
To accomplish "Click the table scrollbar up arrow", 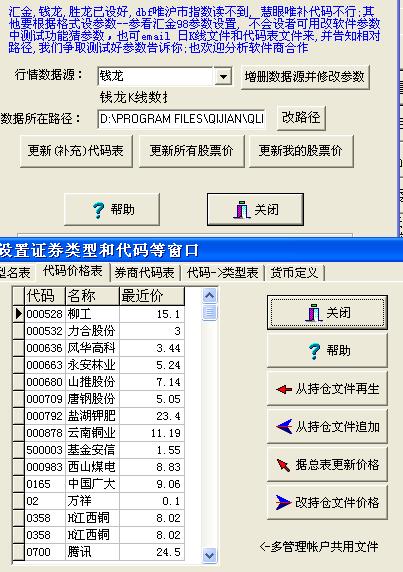I will tap(209, 296).
